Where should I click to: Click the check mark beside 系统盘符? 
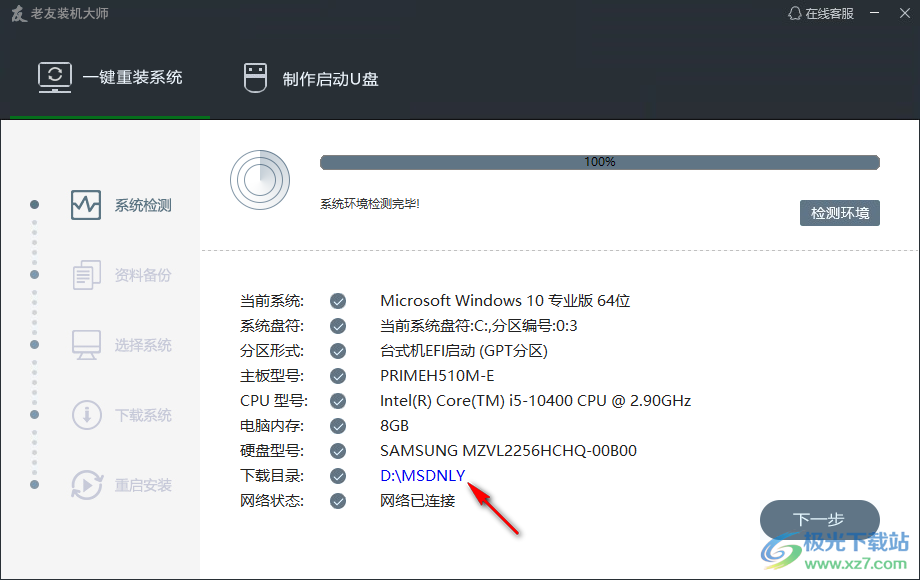point(338,326)
